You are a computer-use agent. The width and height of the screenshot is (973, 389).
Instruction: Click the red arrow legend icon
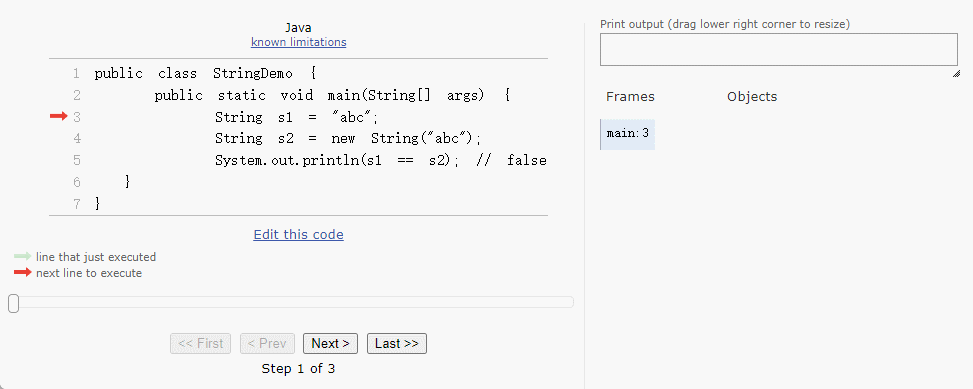tap(22, 272)
